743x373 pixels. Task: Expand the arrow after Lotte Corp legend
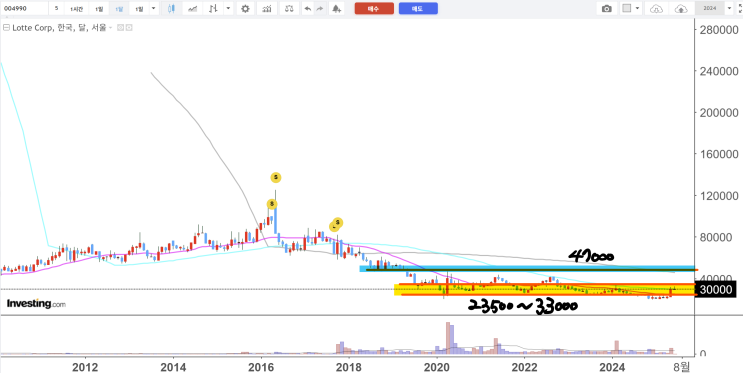tap(110, 28)
